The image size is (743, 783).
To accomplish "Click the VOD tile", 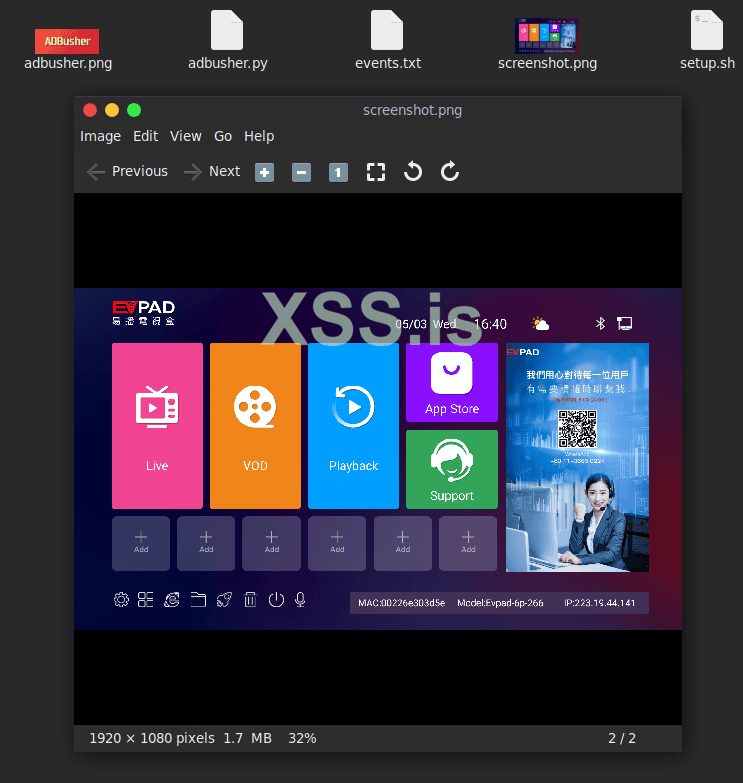I will click(x=255, y=425).
